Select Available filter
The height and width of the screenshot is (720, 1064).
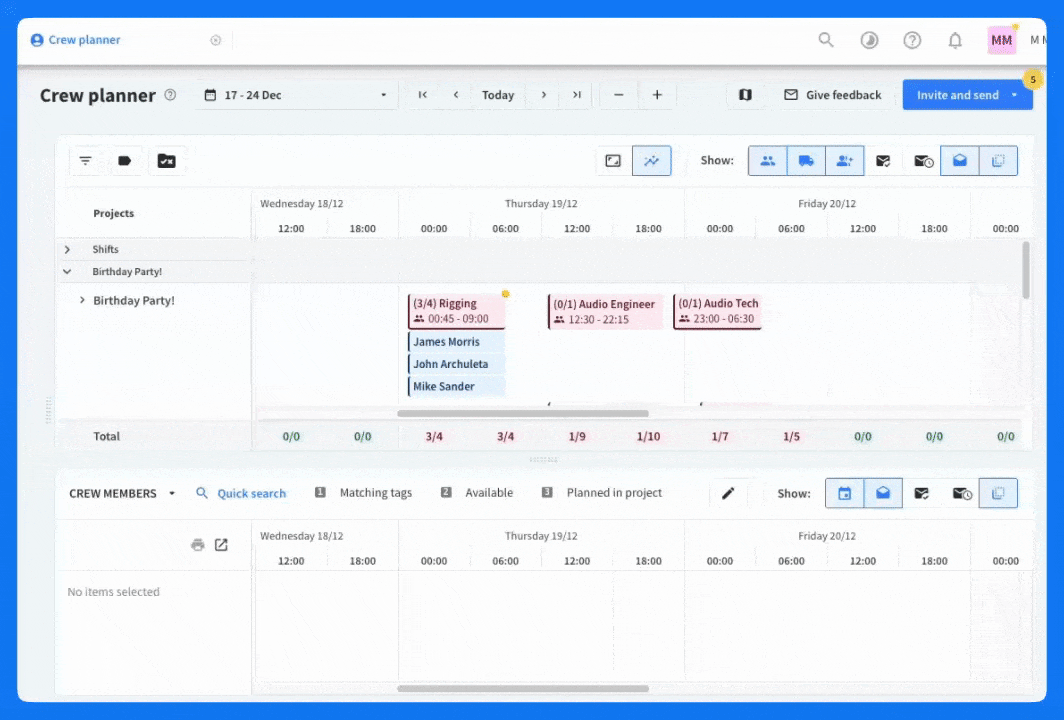click(x=477, y=493)
